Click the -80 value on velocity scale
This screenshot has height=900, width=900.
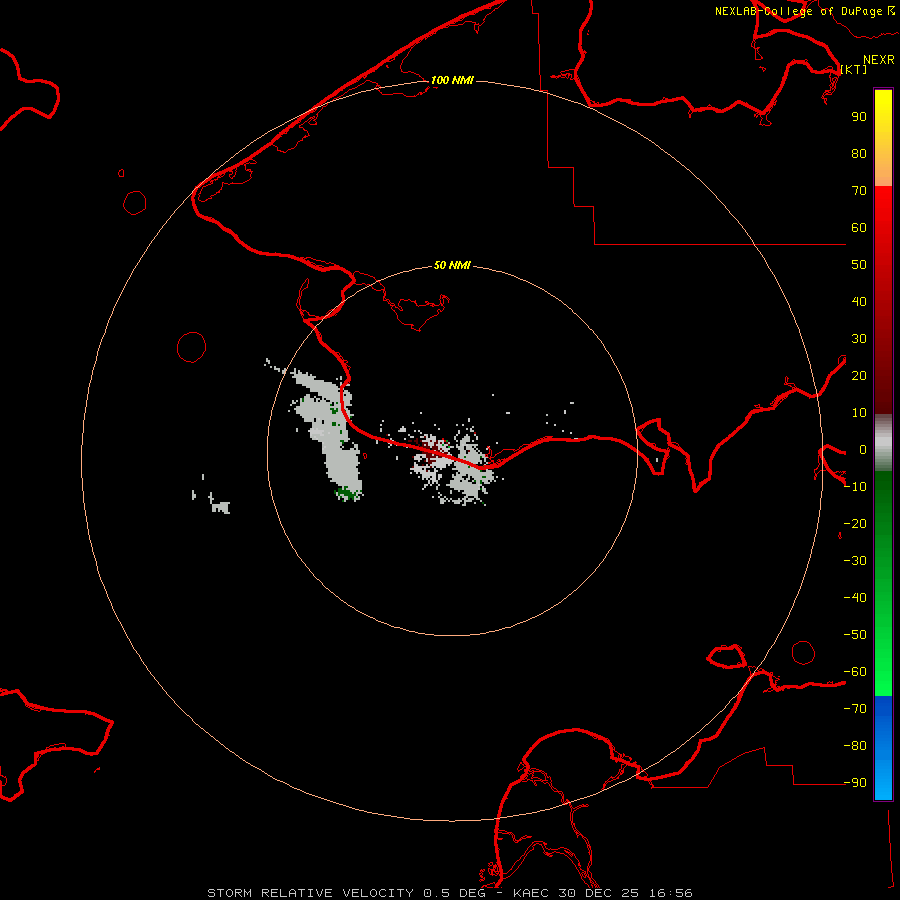855,746
